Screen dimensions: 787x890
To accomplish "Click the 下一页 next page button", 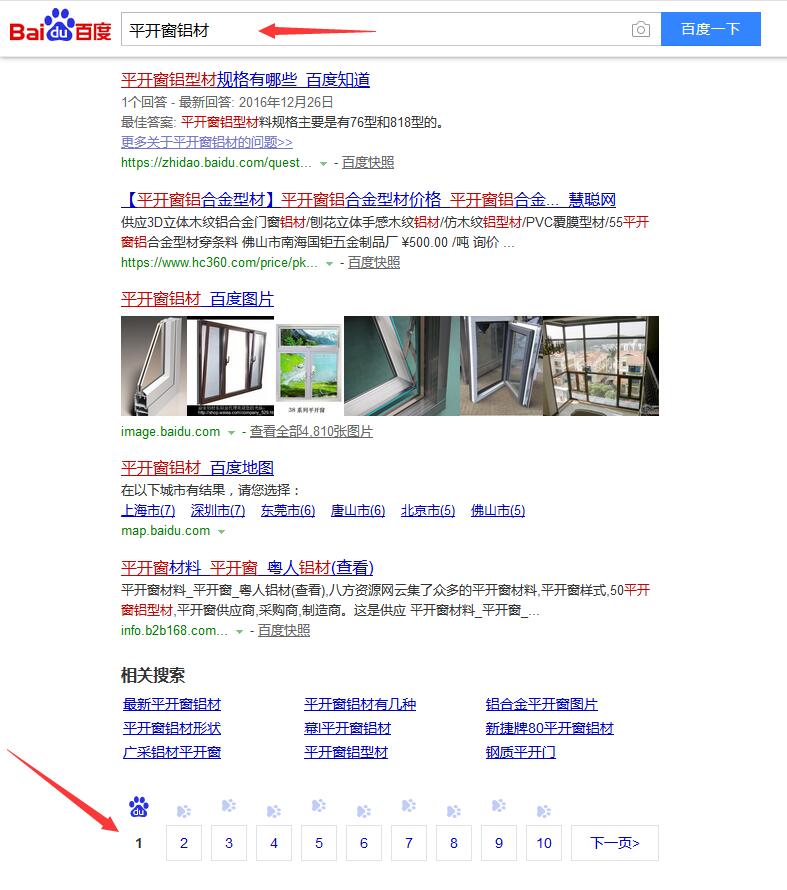I will [615, 843].
